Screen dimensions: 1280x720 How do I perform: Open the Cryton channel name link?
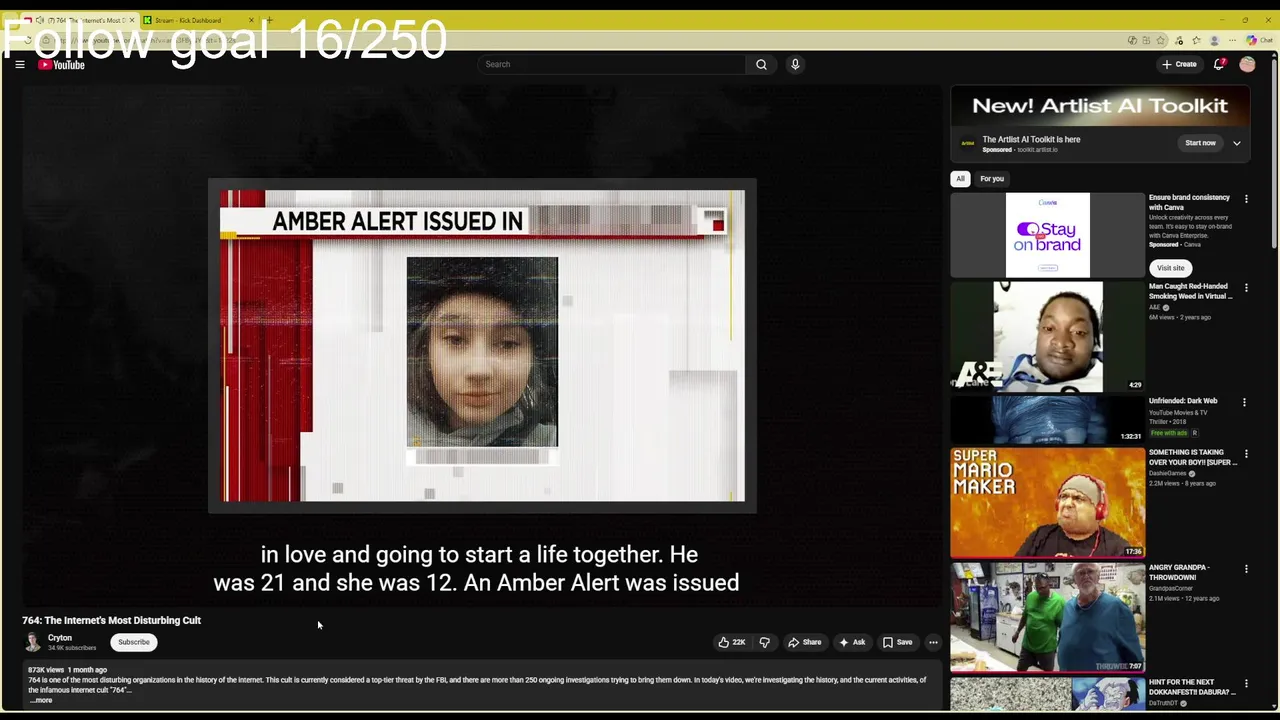coord(60,638)
